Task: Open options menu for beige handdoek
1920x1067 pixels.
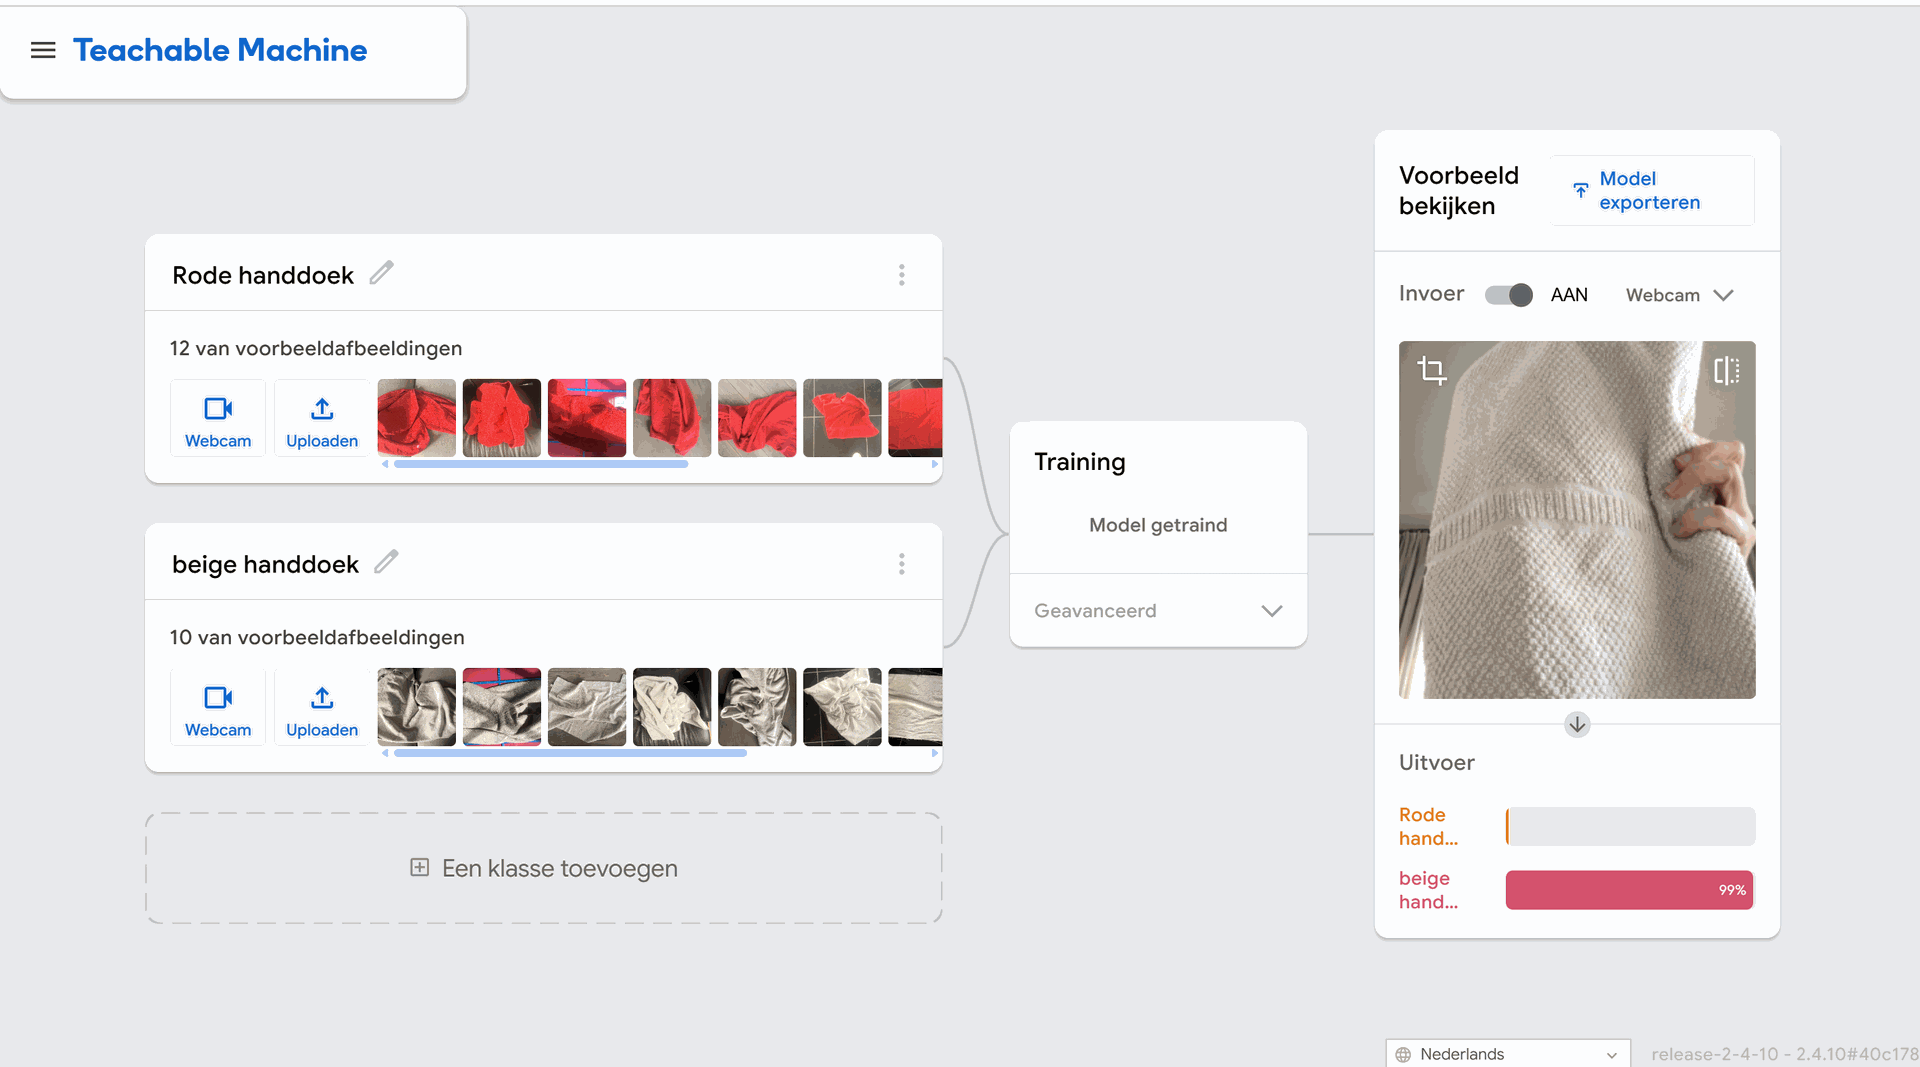Action: pyautogui.click(x=901, y=564)
